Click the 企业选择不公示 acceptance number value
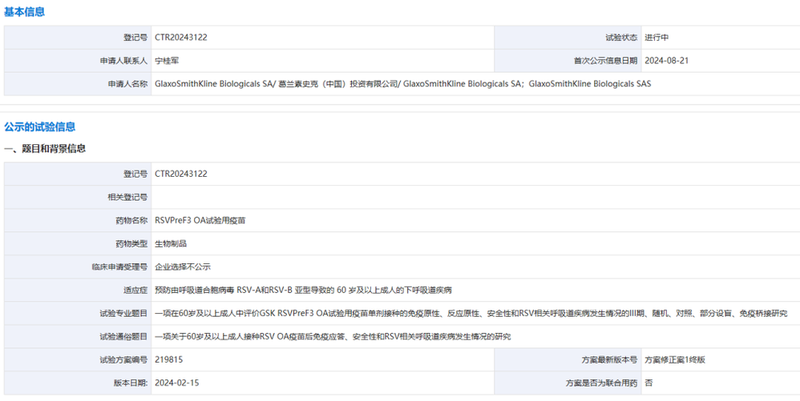The width and height of the screenshot is (800, 401). [x=182, y=267]
